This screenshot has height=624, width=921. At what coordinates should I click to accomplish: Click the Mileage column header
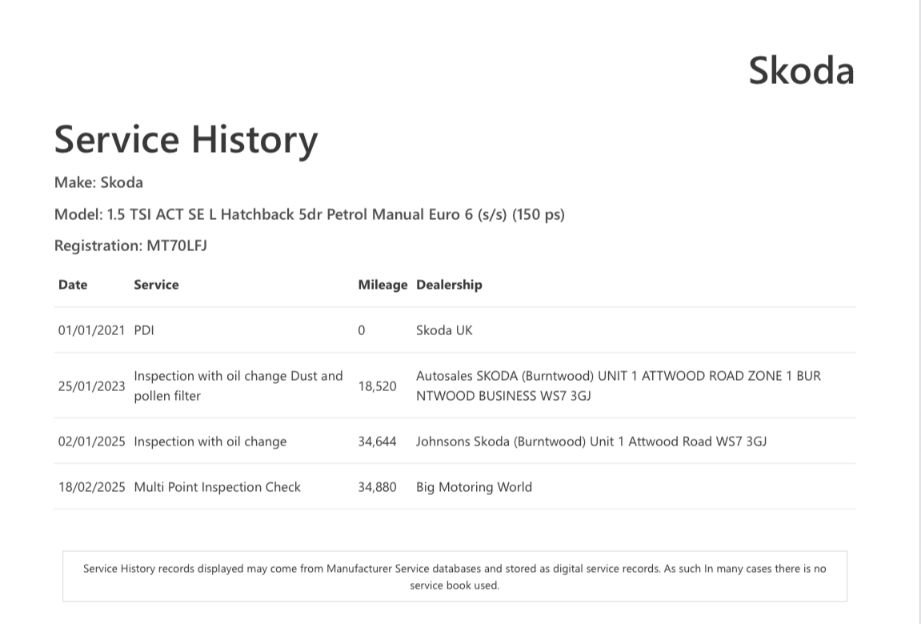point(382,285)
